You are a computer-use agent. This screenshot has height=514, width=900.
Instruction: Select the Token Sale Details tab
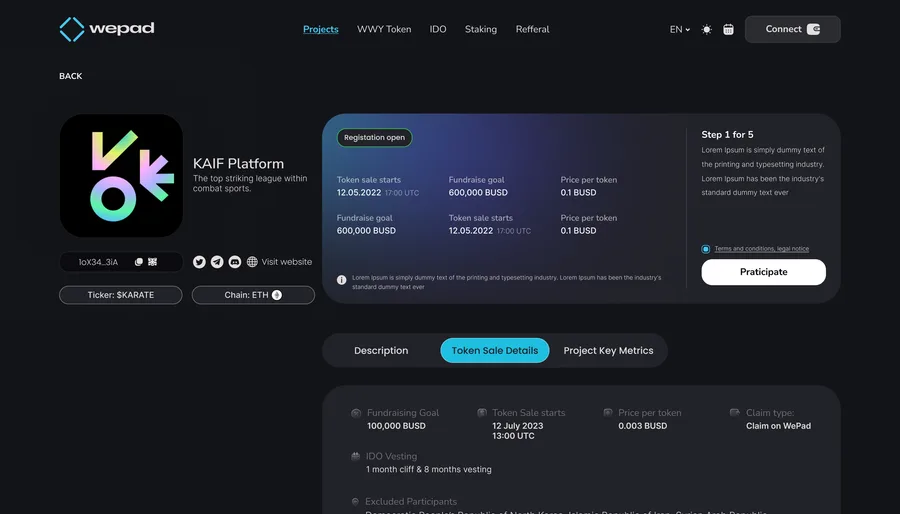(x=495, y=351)
